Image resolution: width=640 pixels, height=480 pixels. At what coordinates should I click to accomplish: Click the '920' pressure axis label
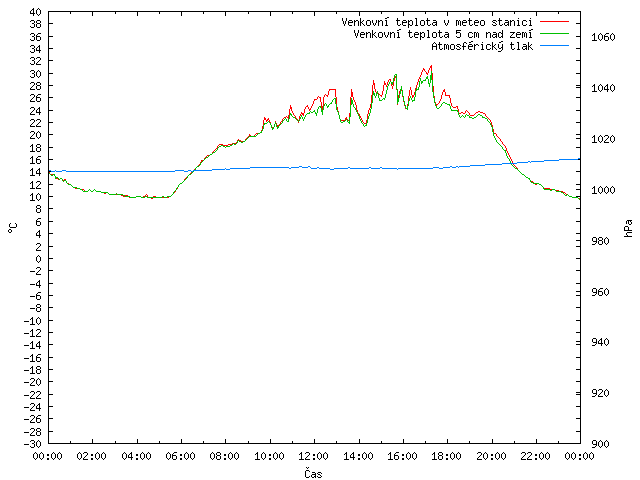(x=600, y=393)
